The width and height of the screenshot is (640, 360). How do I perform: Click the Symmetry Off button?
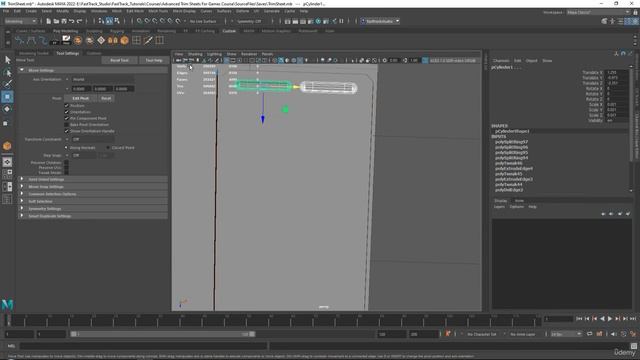click(249, 21)
